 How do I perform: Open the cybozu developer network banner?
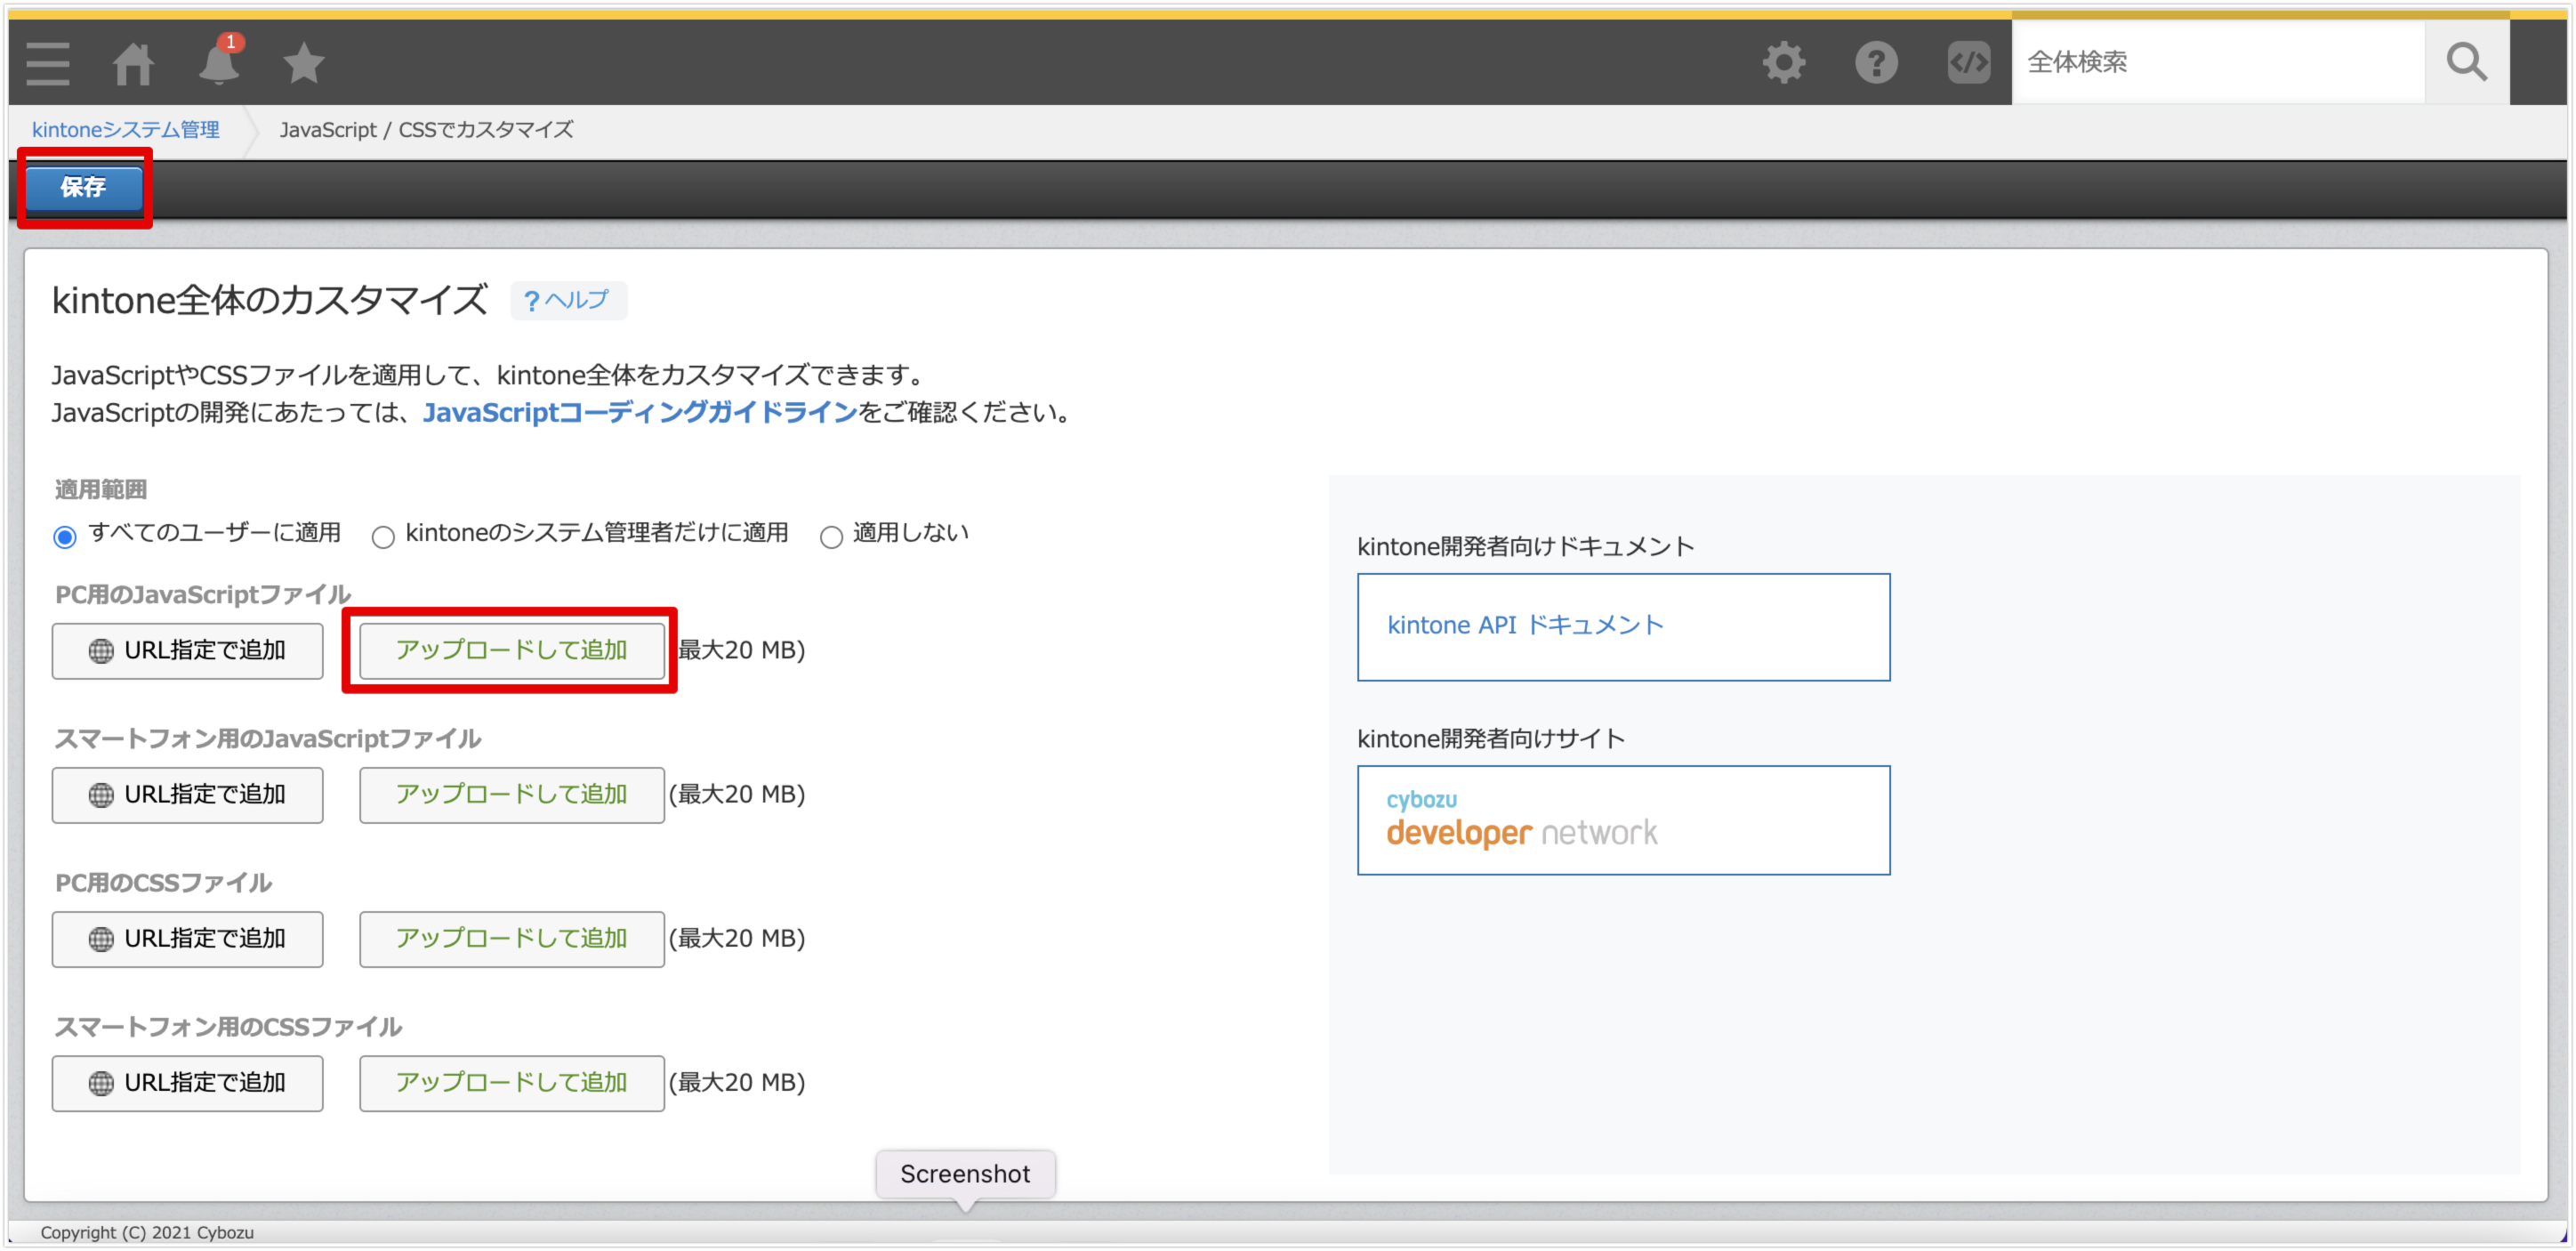coord(1623,820)
